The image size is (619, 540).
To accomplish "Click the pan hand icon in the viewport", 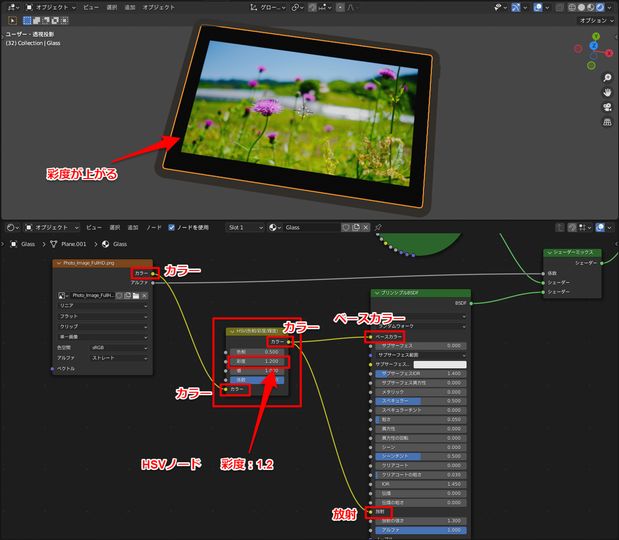I will (x=607, y=92).
